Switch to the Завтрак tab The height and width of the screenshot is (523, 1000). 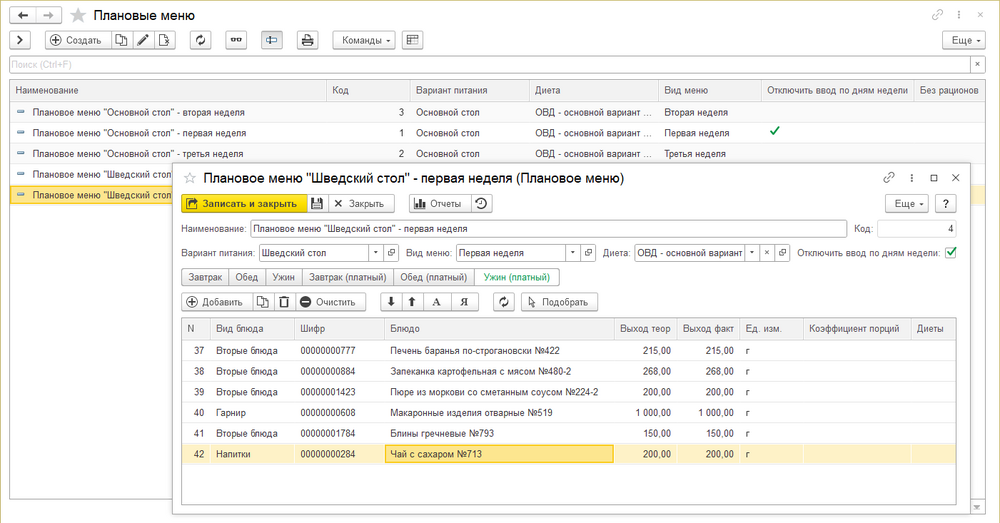205,277
